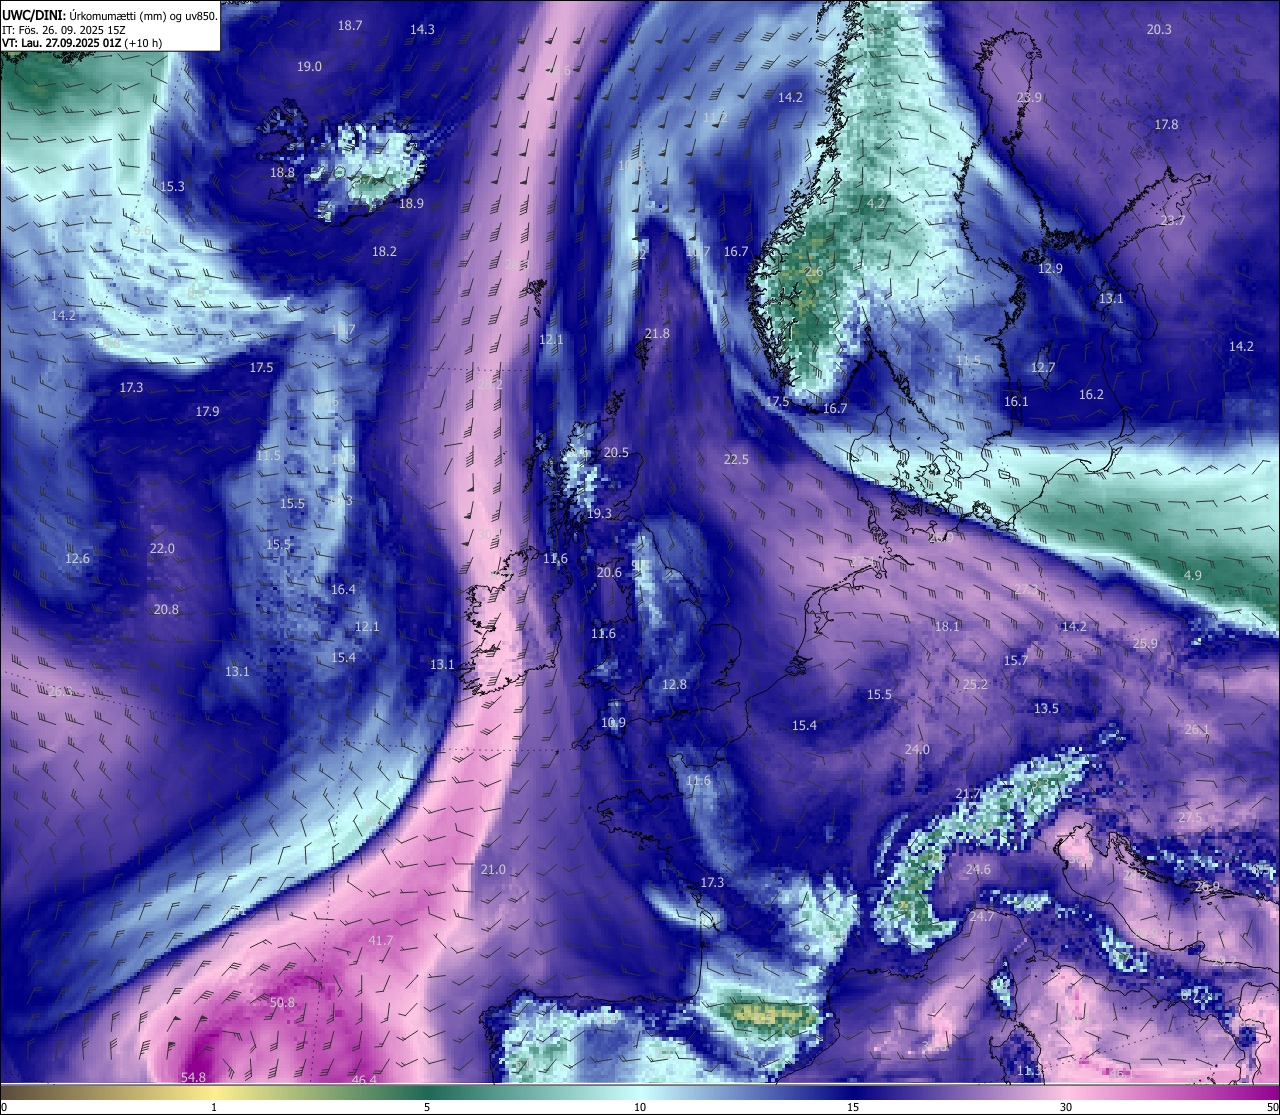Click the 24.0 map value
The width and height of the screenshot is (1280, 1115).
click(917, 750)
